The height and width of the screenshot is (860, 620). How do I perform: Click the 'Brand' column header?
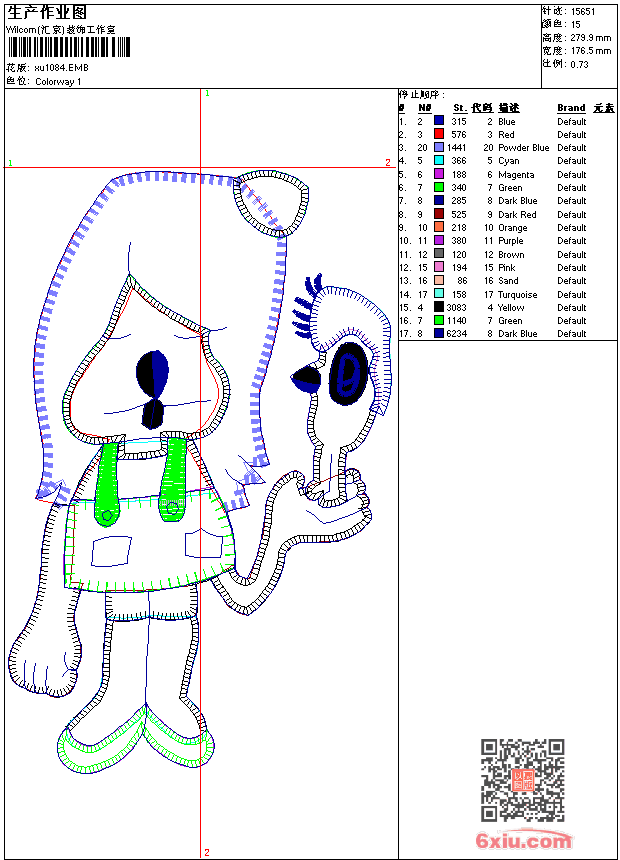coord(571,108)
